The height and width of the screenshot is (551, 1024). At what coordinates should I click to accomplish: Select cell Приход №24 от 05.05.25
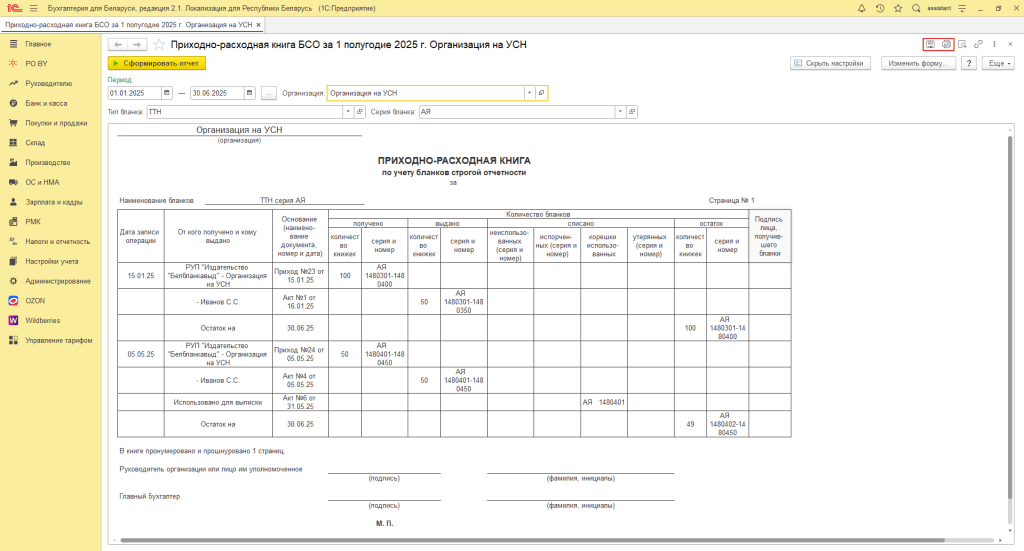tap(300, 354)
